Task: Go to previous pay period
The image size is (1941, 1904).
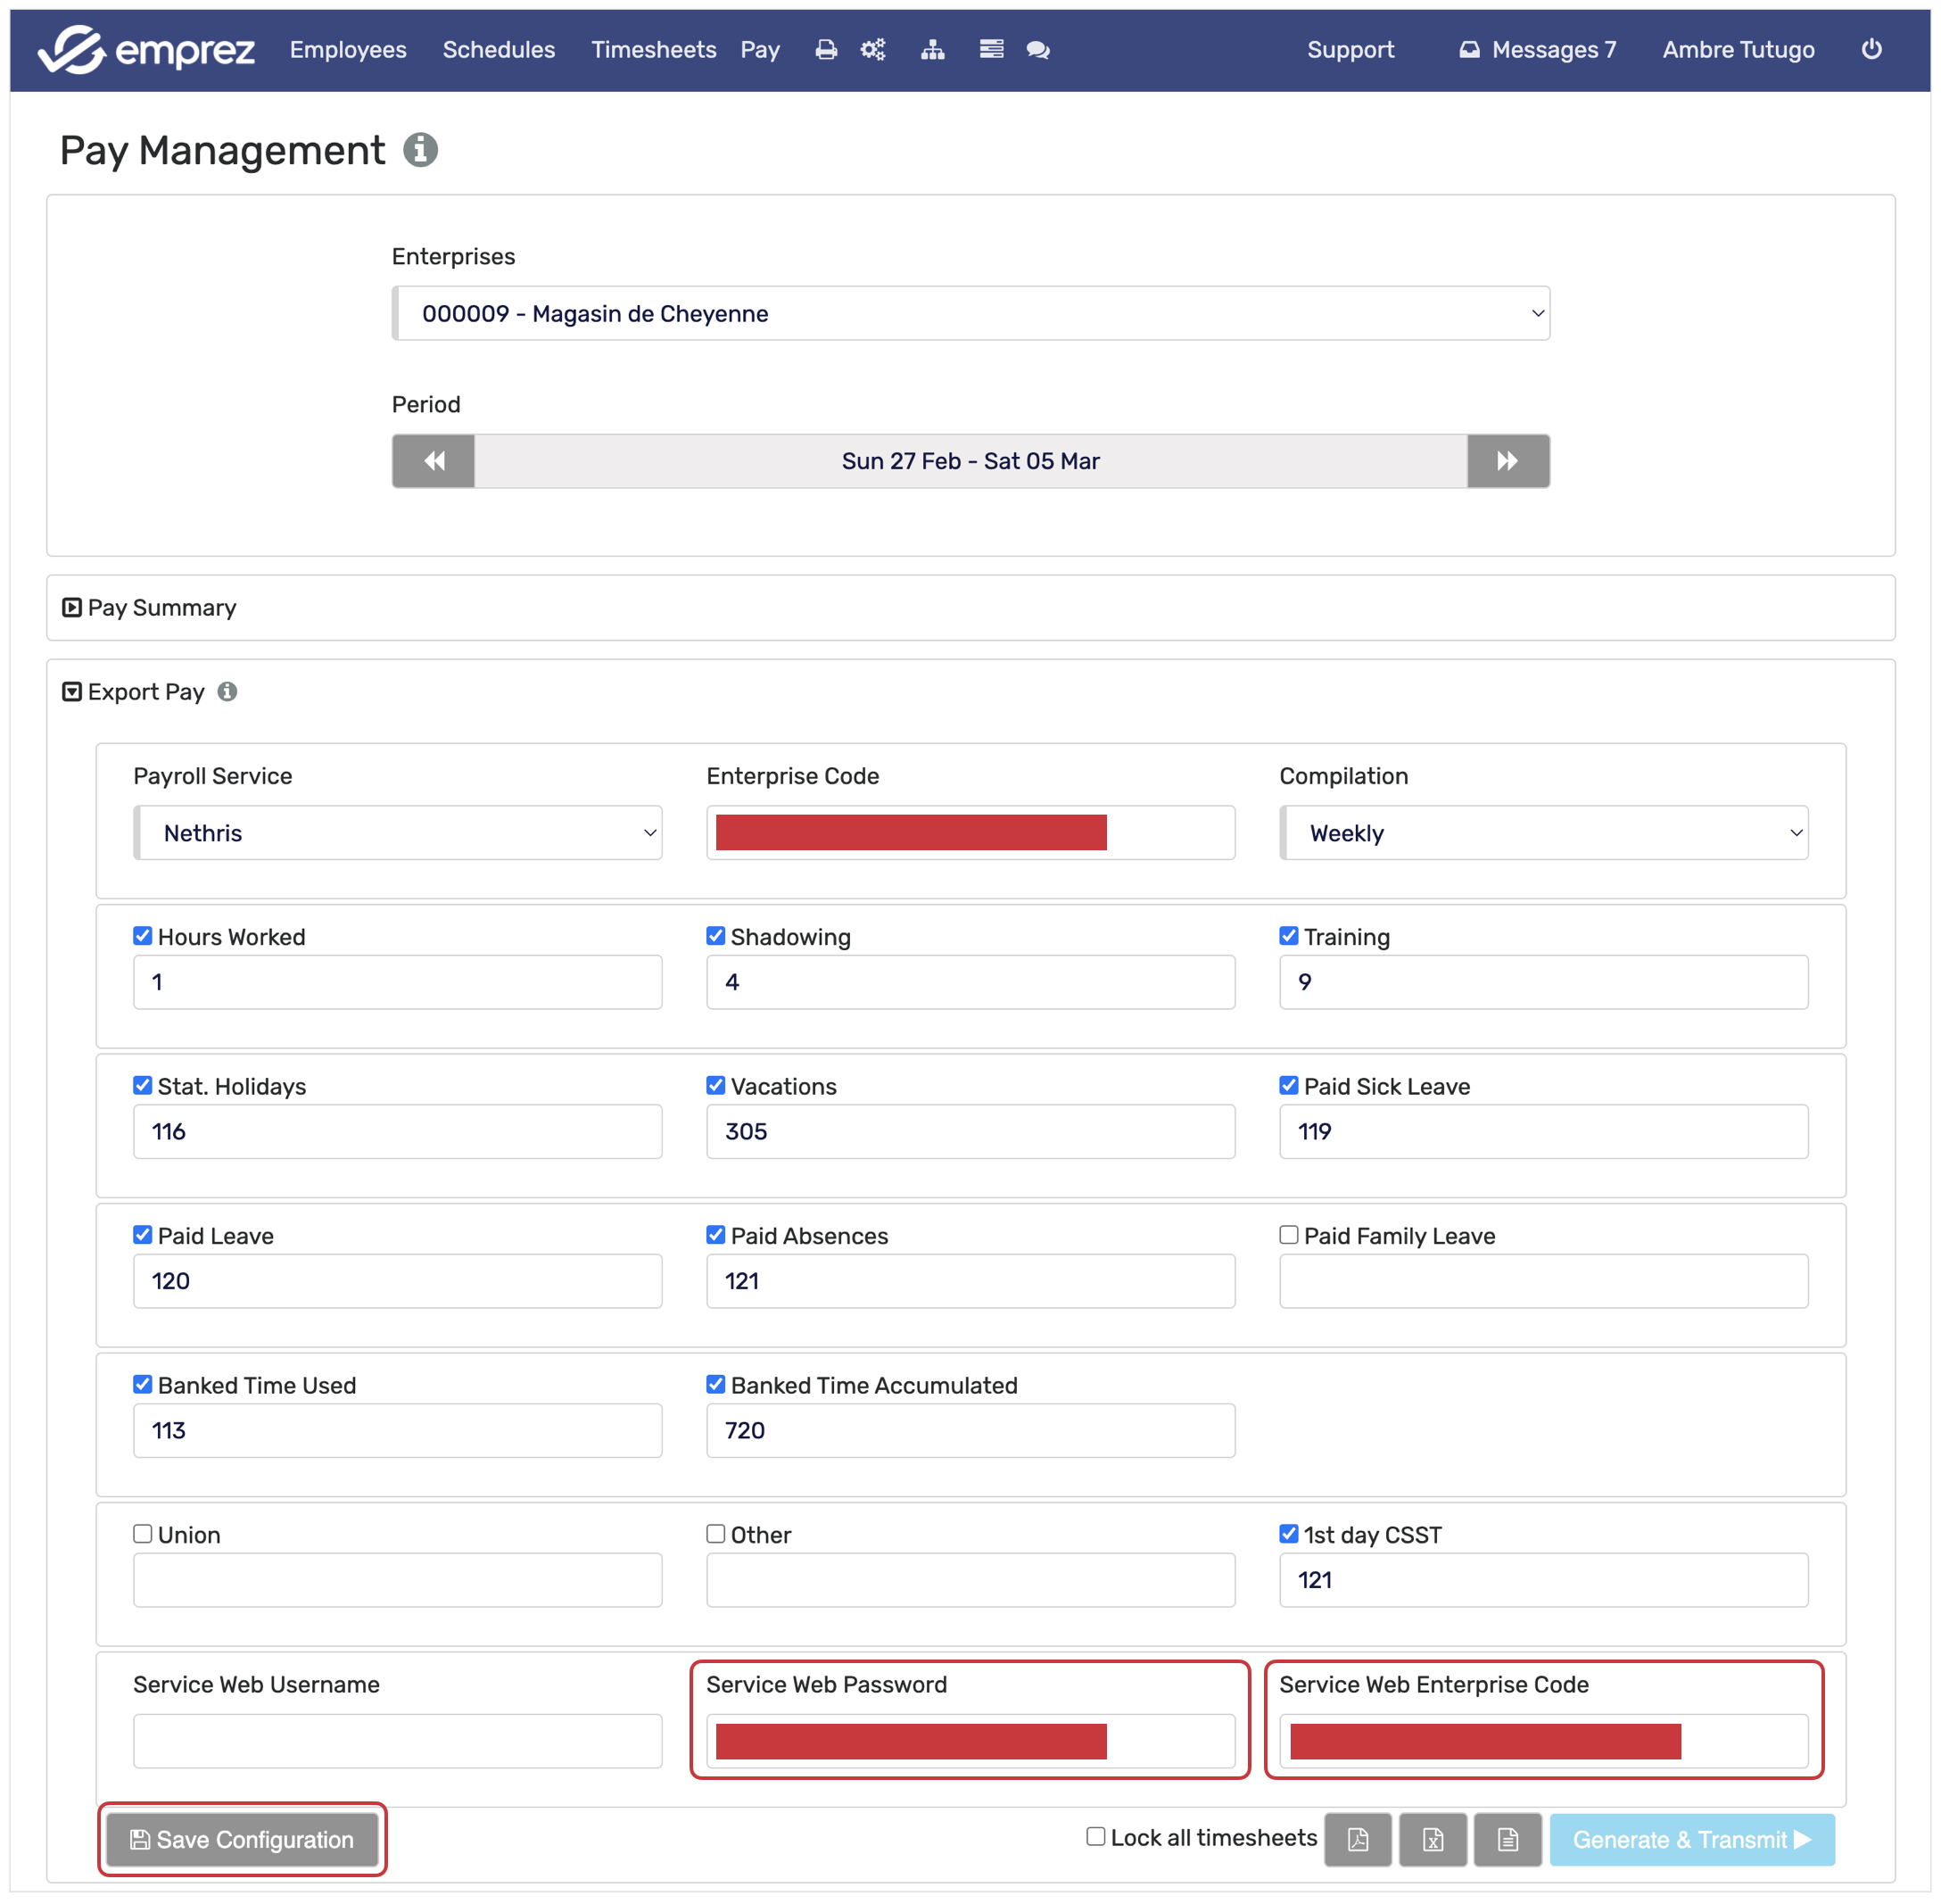Action: (433, 461)
